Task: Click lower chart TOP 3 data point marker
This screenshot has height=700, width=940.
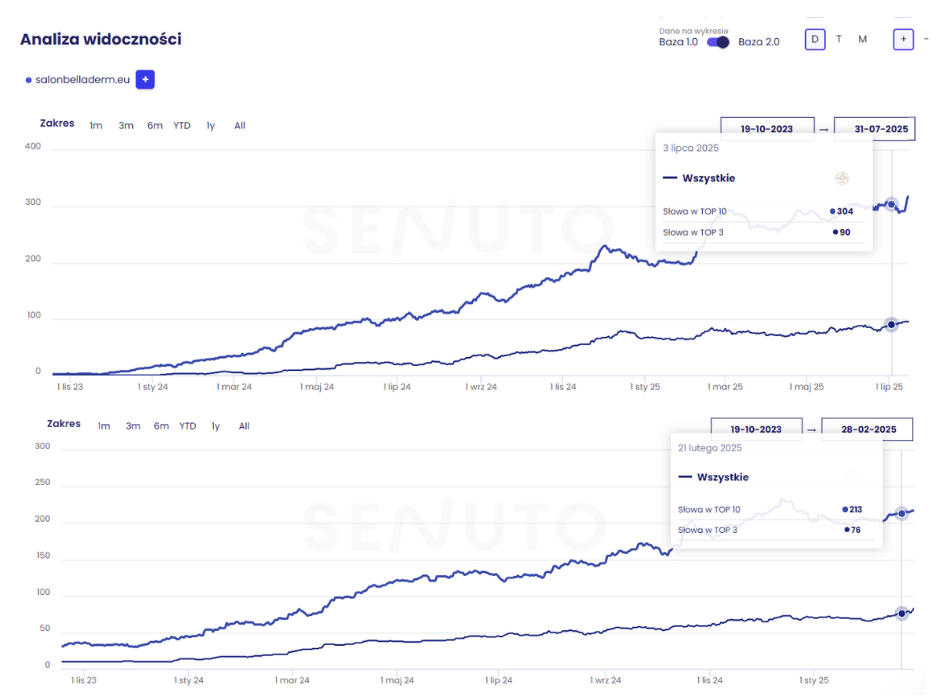Action: click(x=902, y=614)
